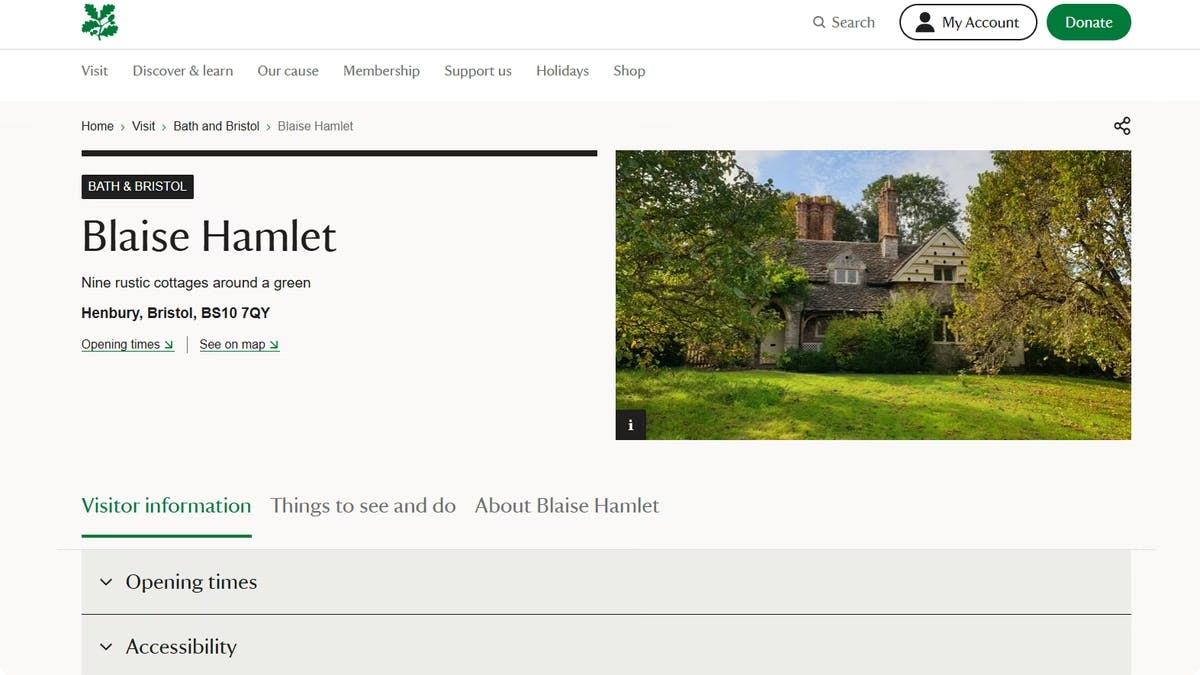
Task: Open the Our cause menu
Action: pyautogui.click(x=288, y=71)
